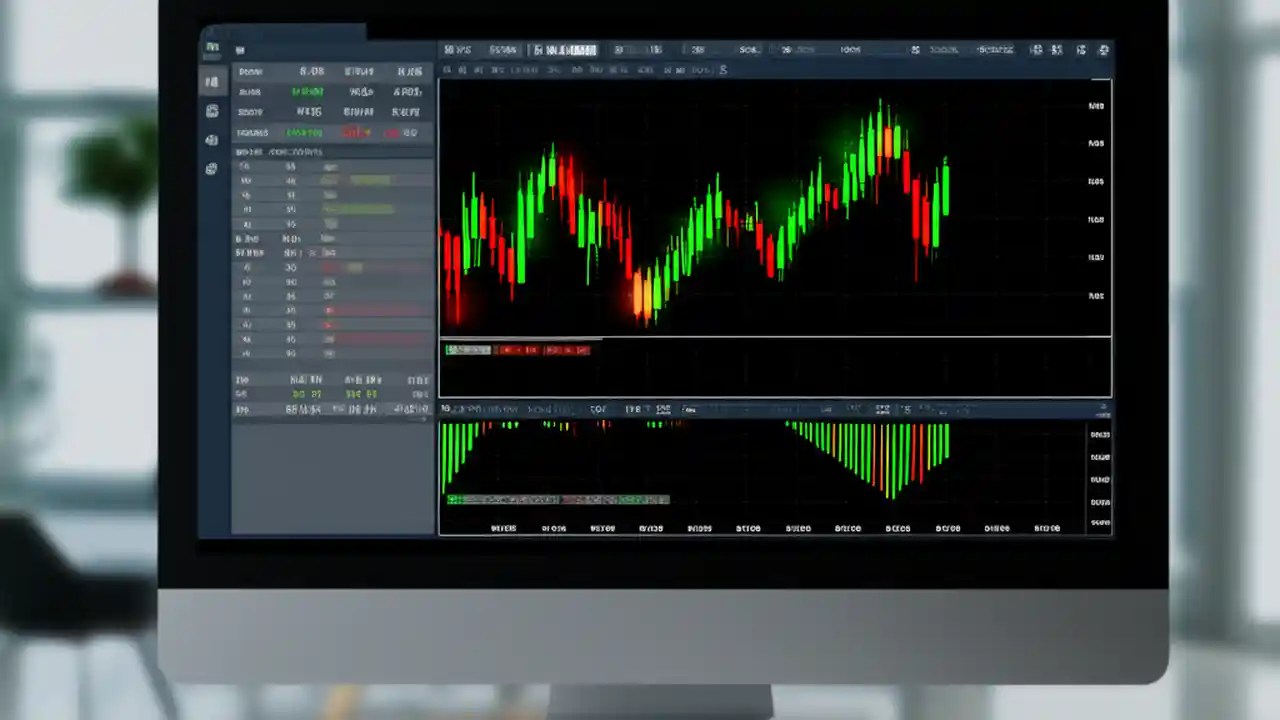Screen dimensions: 1280x720
Task: Select the top icon in the left sidebar
Action: click(x=212, y=47)
